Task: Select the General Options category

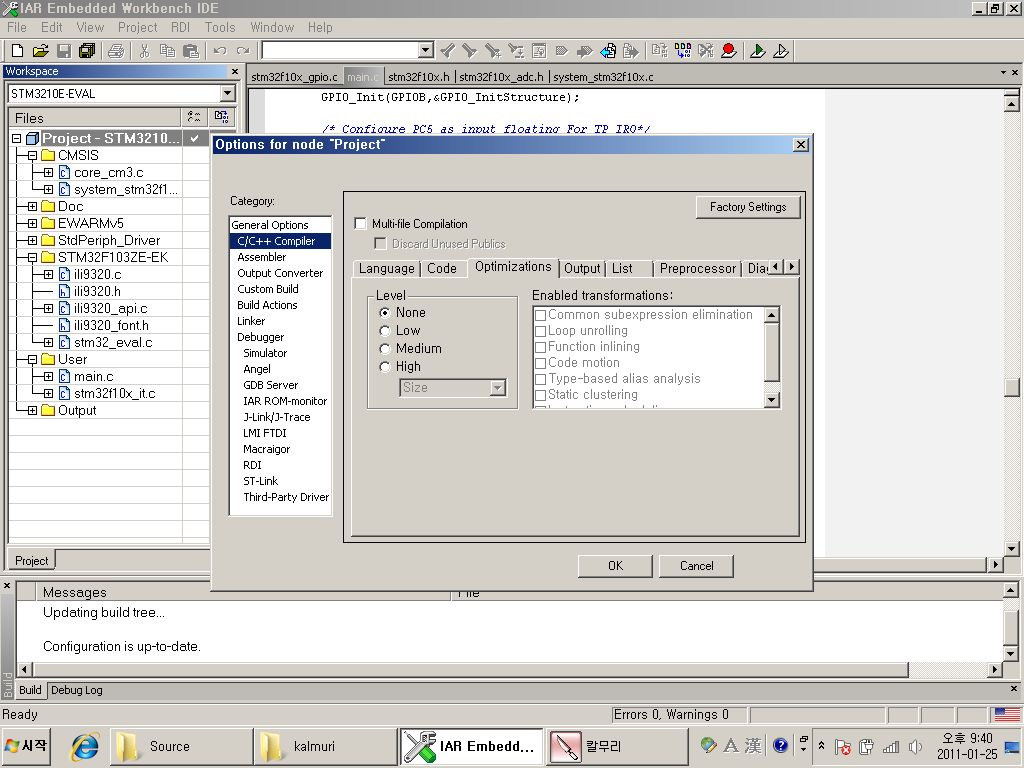Action: click(270, 225)
